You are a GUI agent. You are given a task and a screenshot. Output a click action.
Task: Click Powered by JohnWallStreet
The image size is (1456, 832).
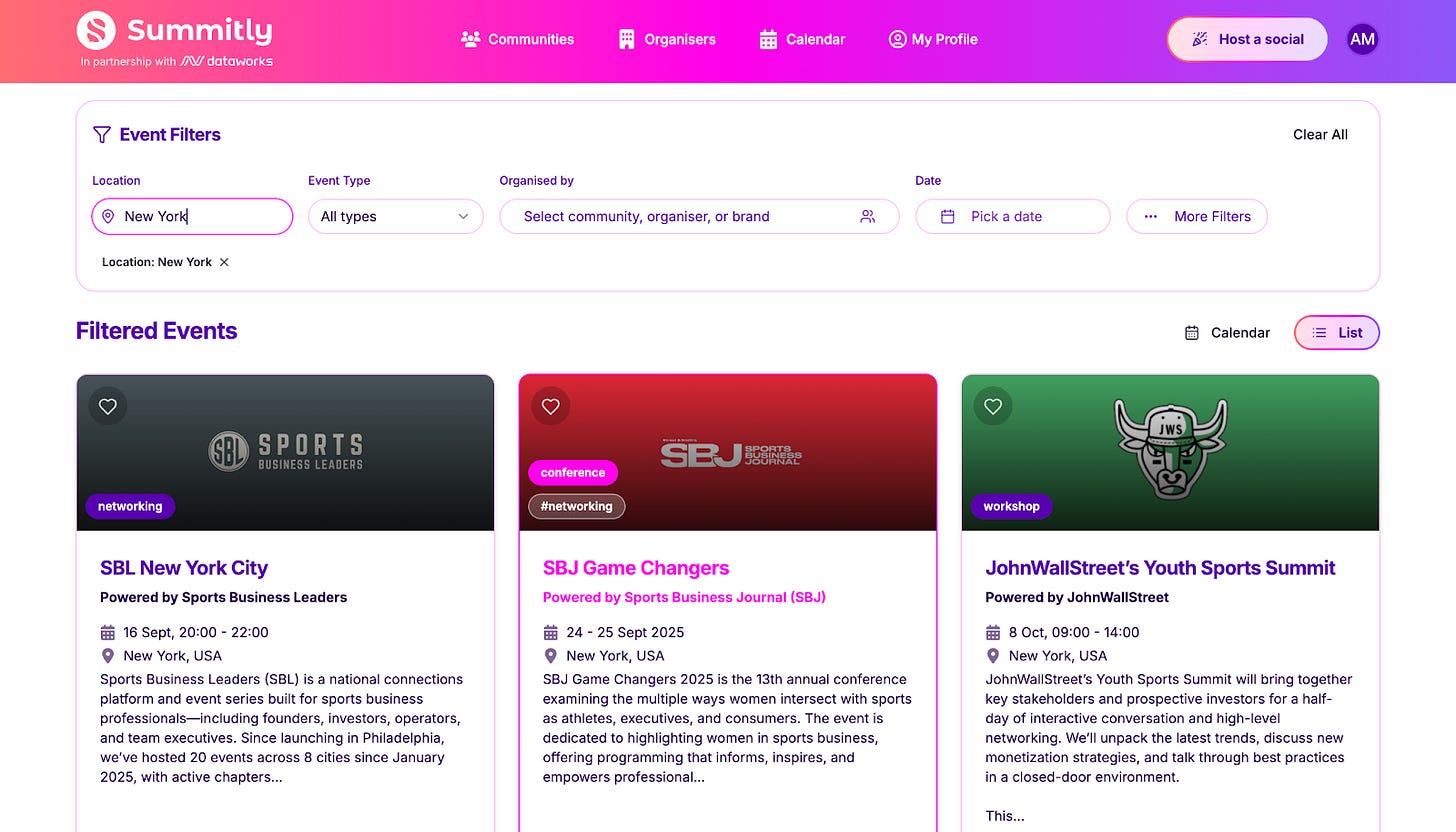(x=1077, y=597)
